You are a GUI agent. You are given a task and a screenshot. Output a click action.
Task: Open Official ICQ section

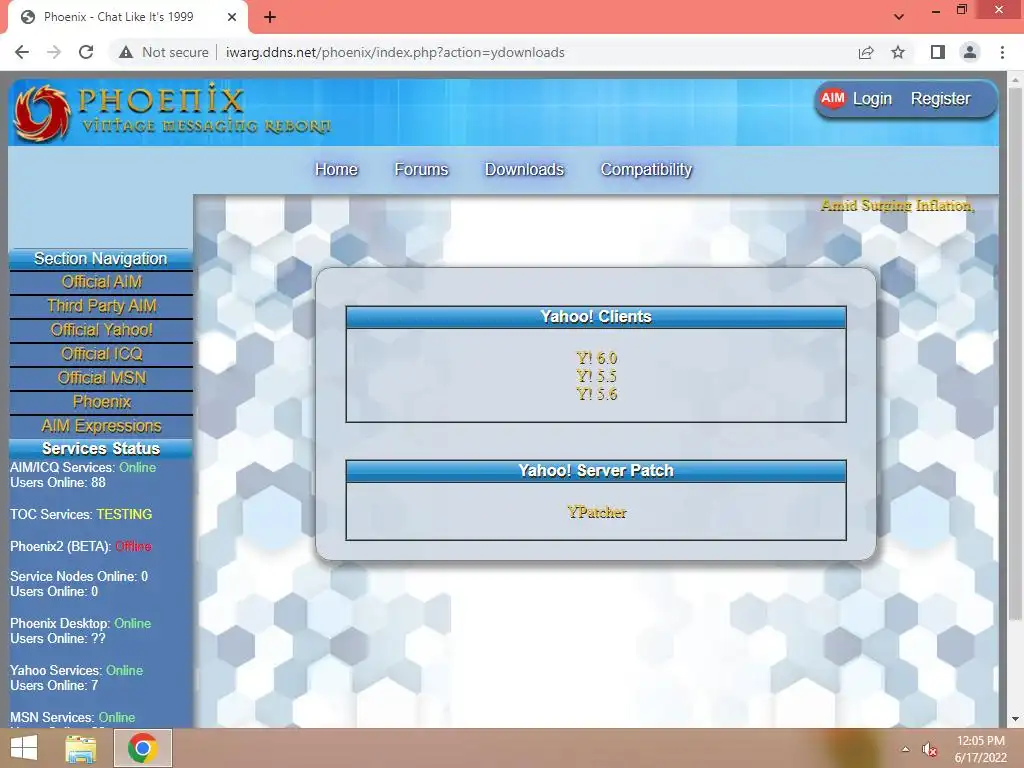click(101, 354)
